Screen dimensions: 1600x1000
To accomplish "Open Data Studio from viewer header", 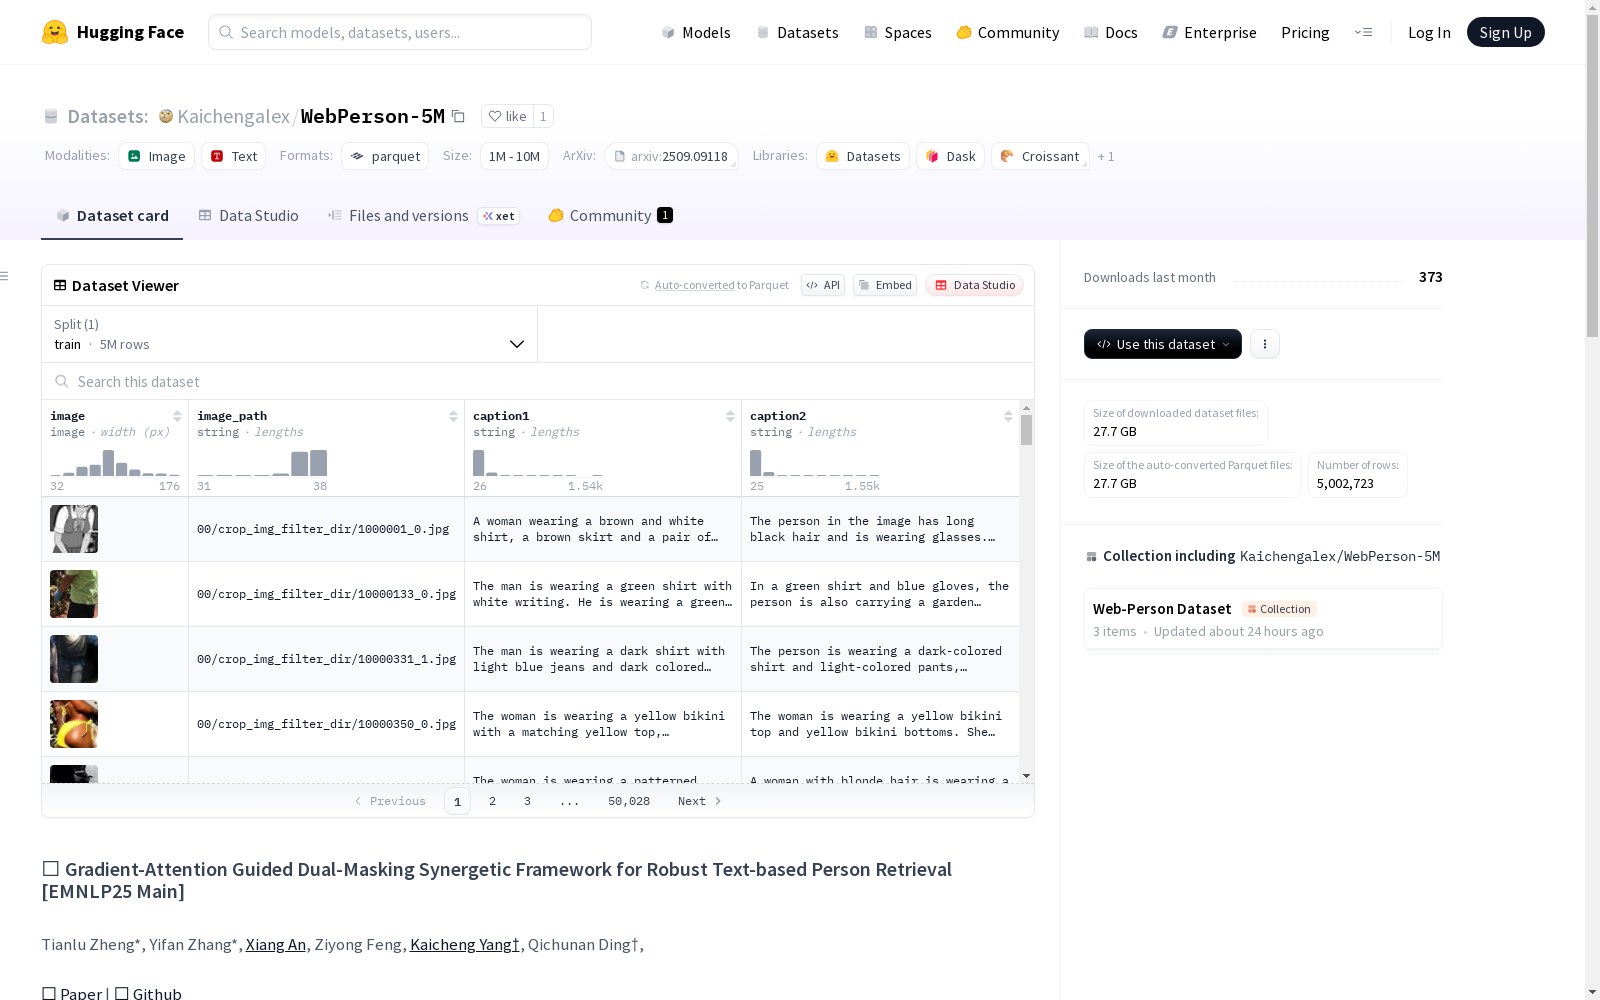I will (974, 285).
